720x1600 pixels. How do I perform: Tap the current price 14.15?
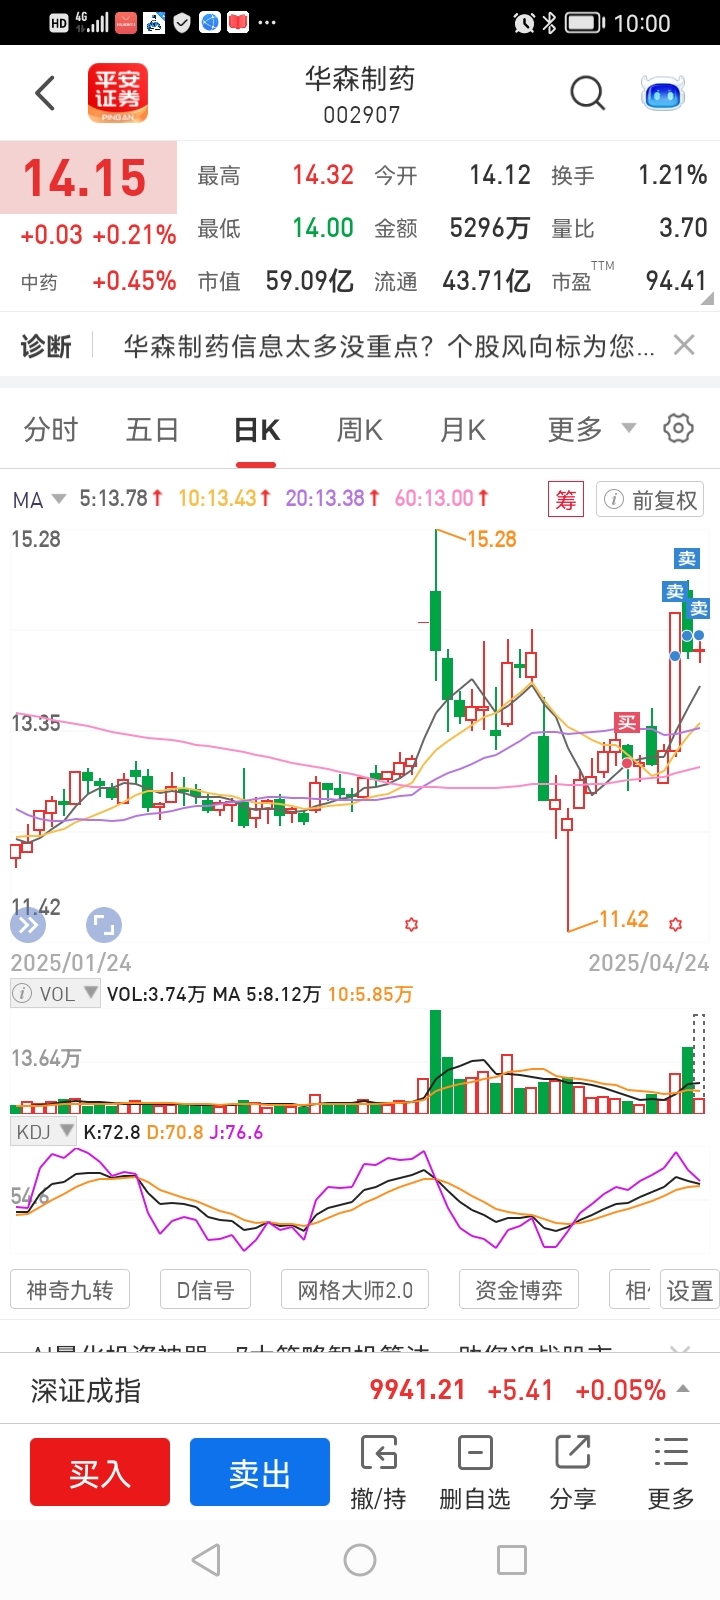tap(85, 178)
